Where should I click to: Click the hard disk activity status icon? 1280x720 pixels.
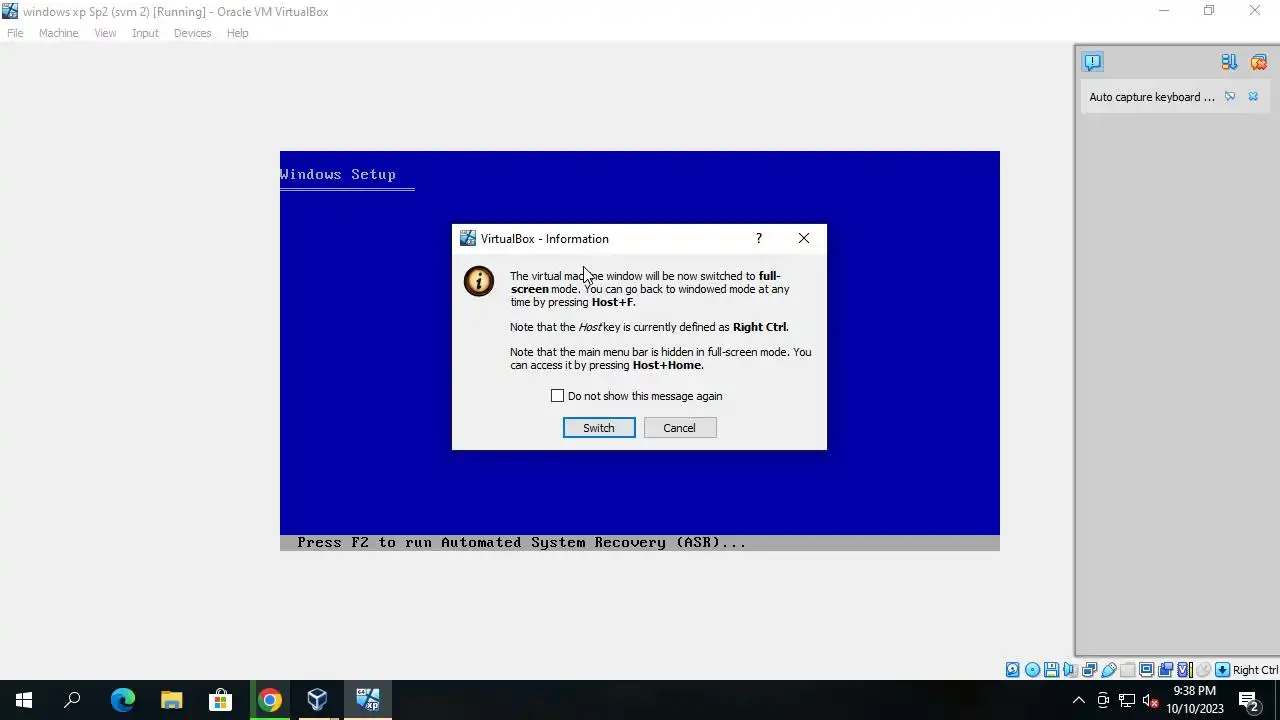click(1012, 670)
